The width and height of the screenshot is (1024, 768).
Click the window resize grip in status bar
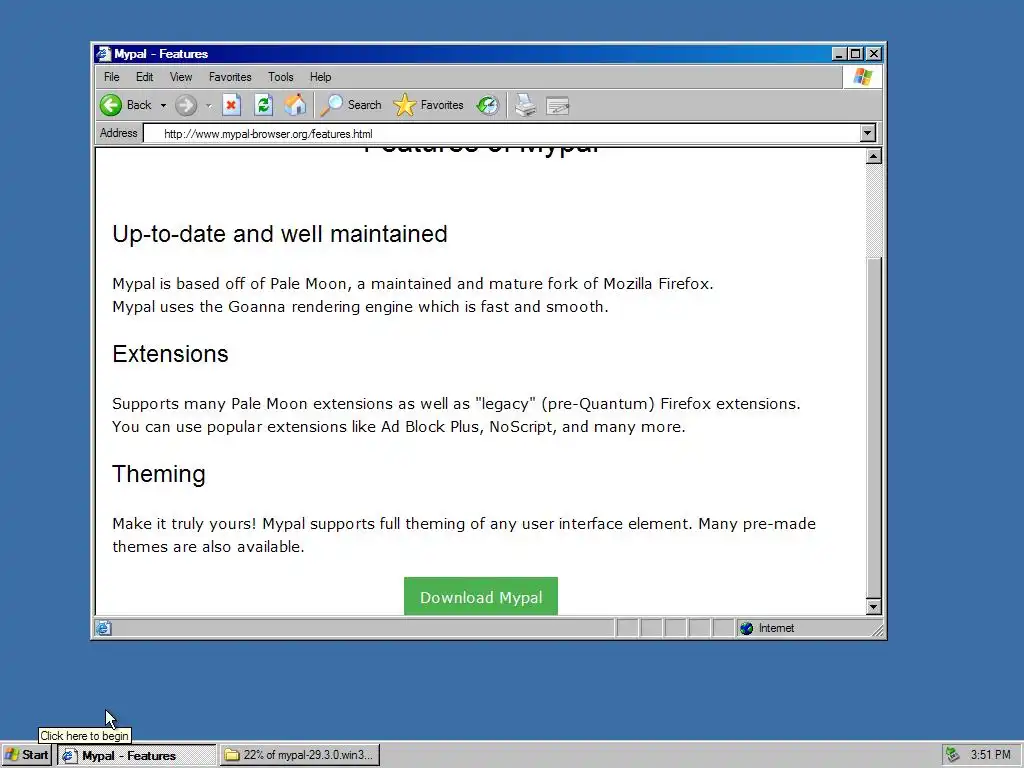pyautogui.click(x=877, y=630)
